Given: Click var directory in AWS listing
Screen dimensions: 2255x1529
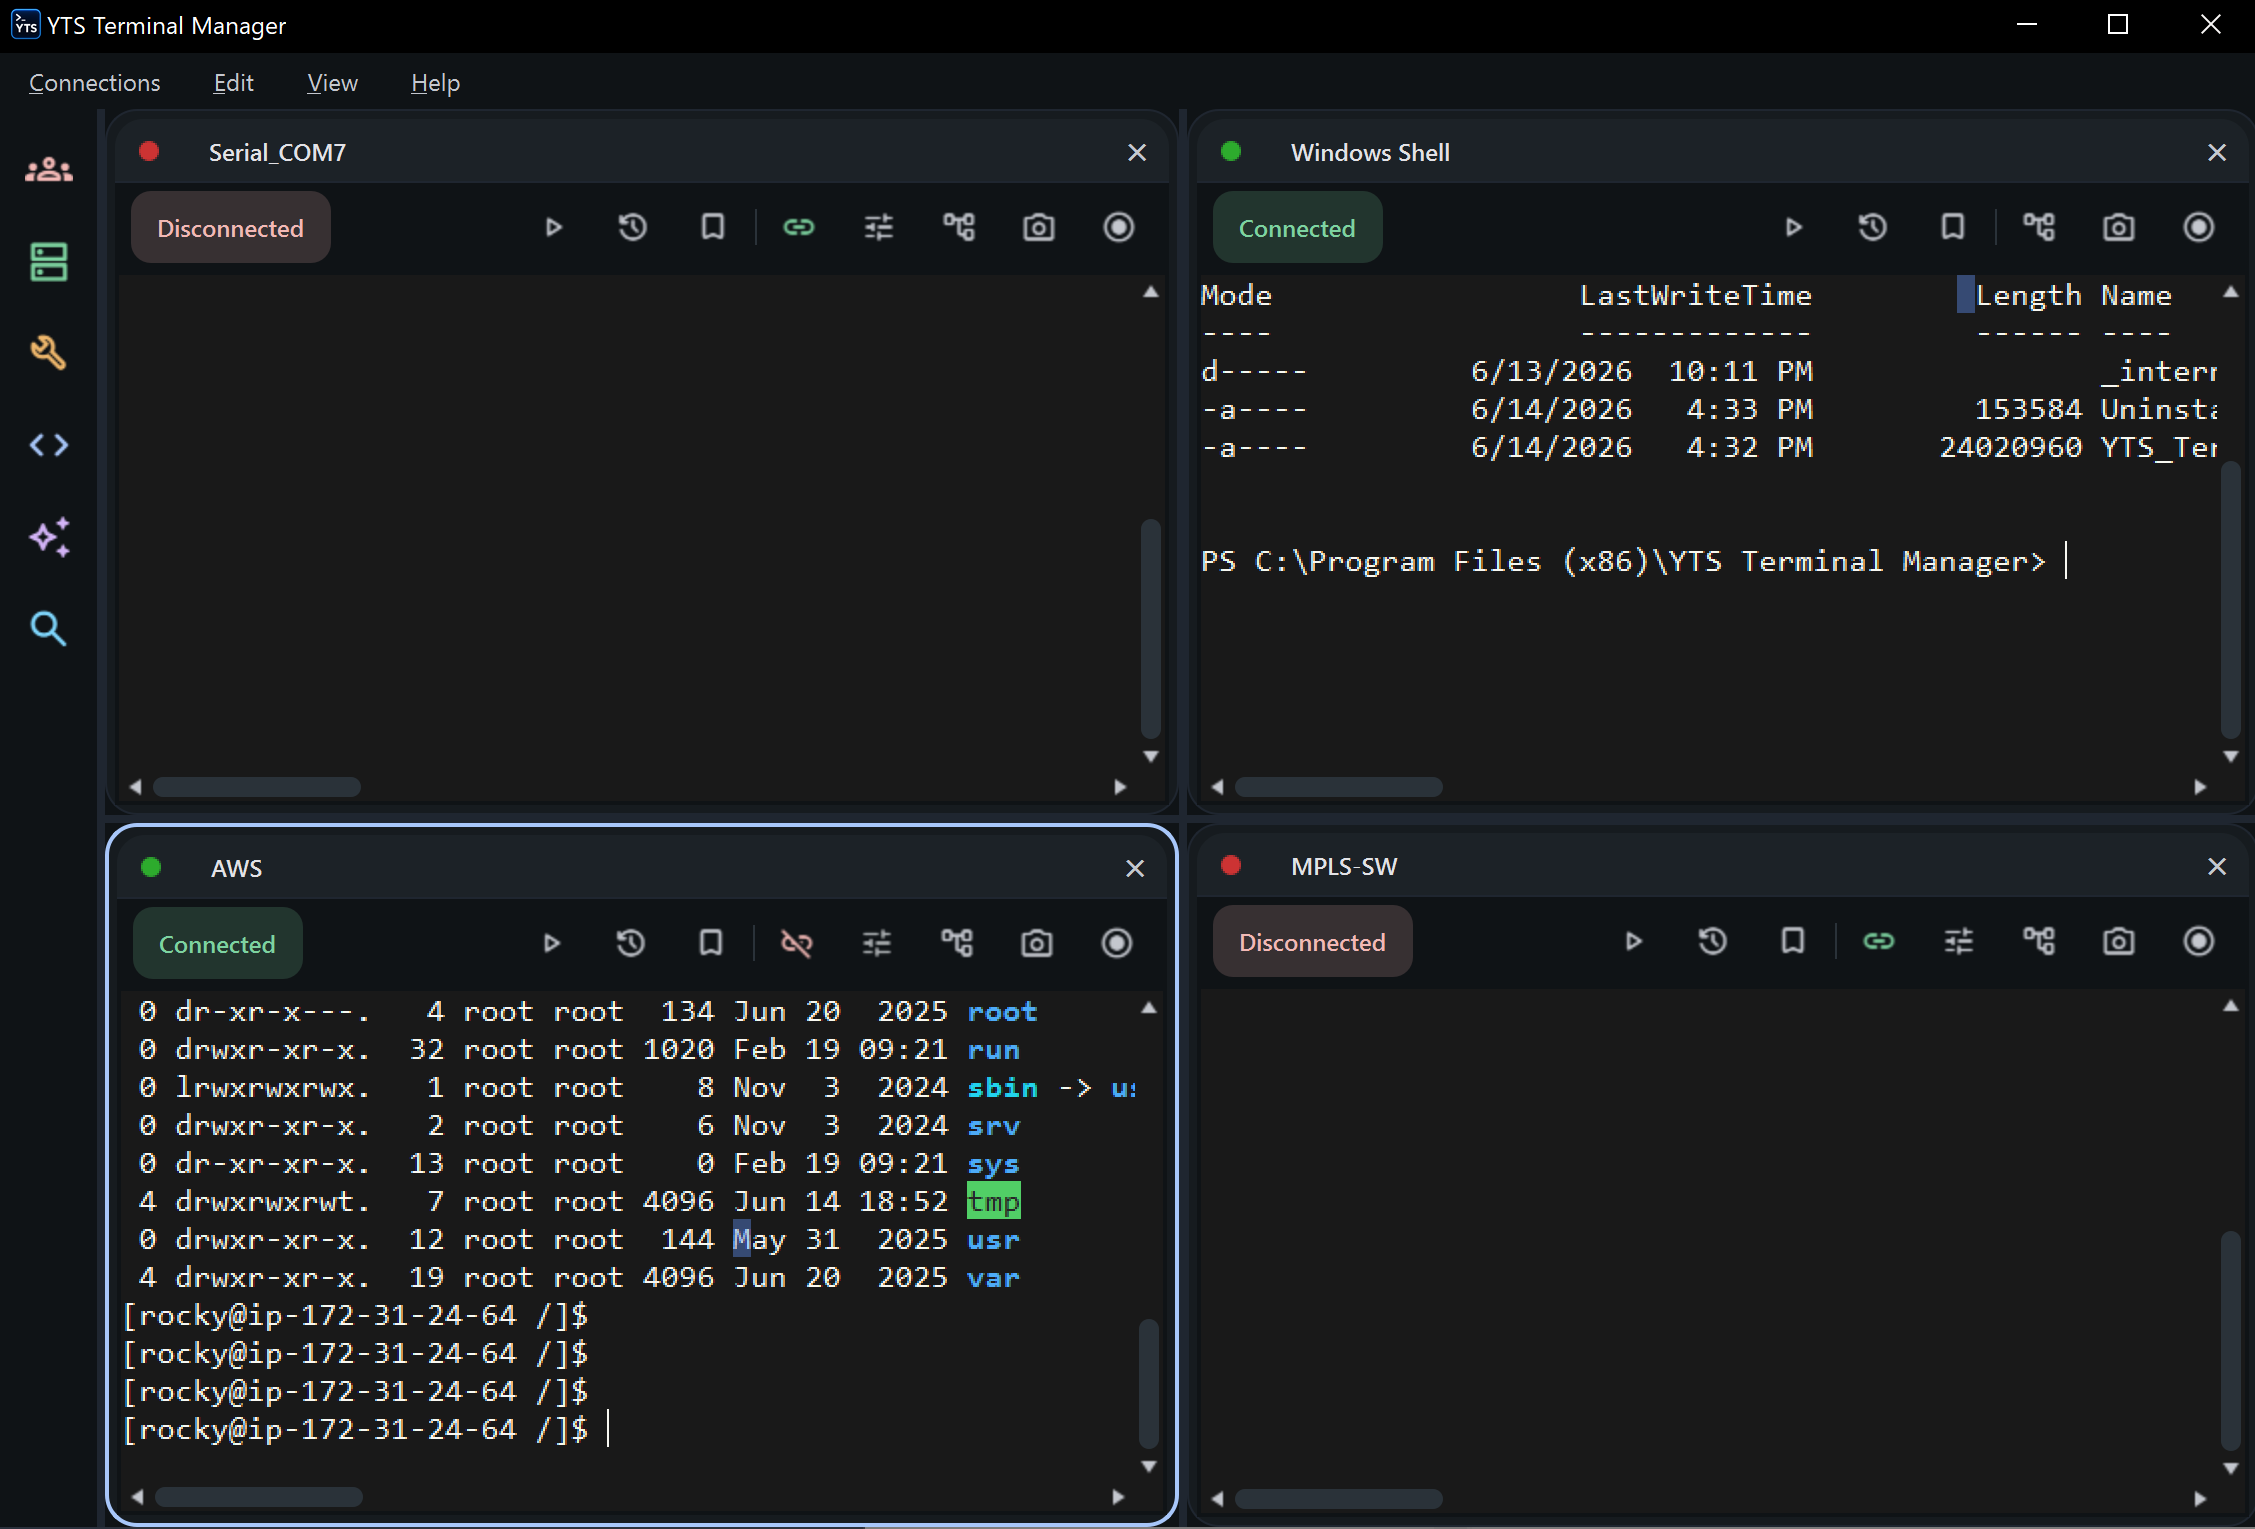Looking at the screenshot, I should point(993,1278).
